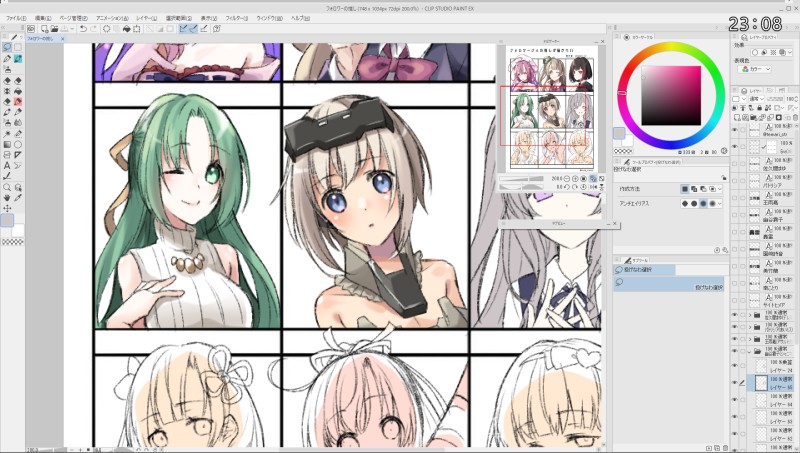Click the New canvas icon in command bar
Image resolution: width=800 pixels, height=453 pixels.
click(44, 29)
